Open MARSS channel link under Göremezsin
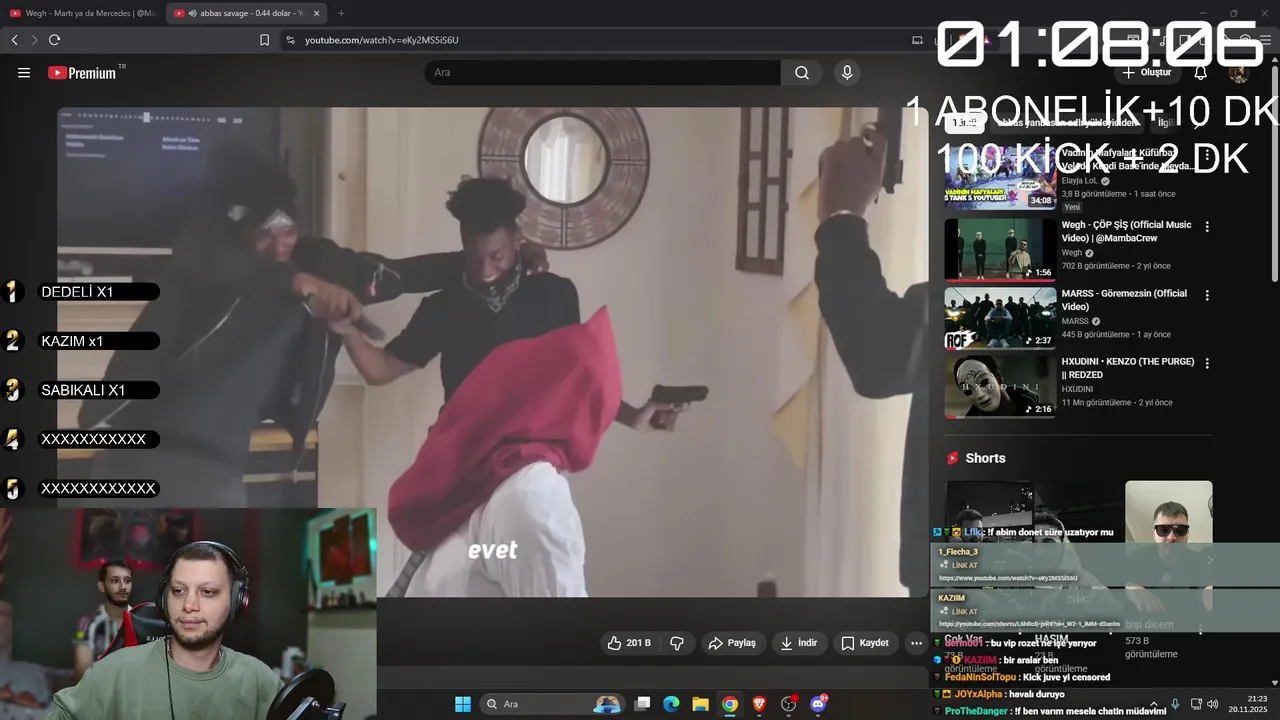The width and height of the screenshot is (1280, 720). click(1075, 321)
